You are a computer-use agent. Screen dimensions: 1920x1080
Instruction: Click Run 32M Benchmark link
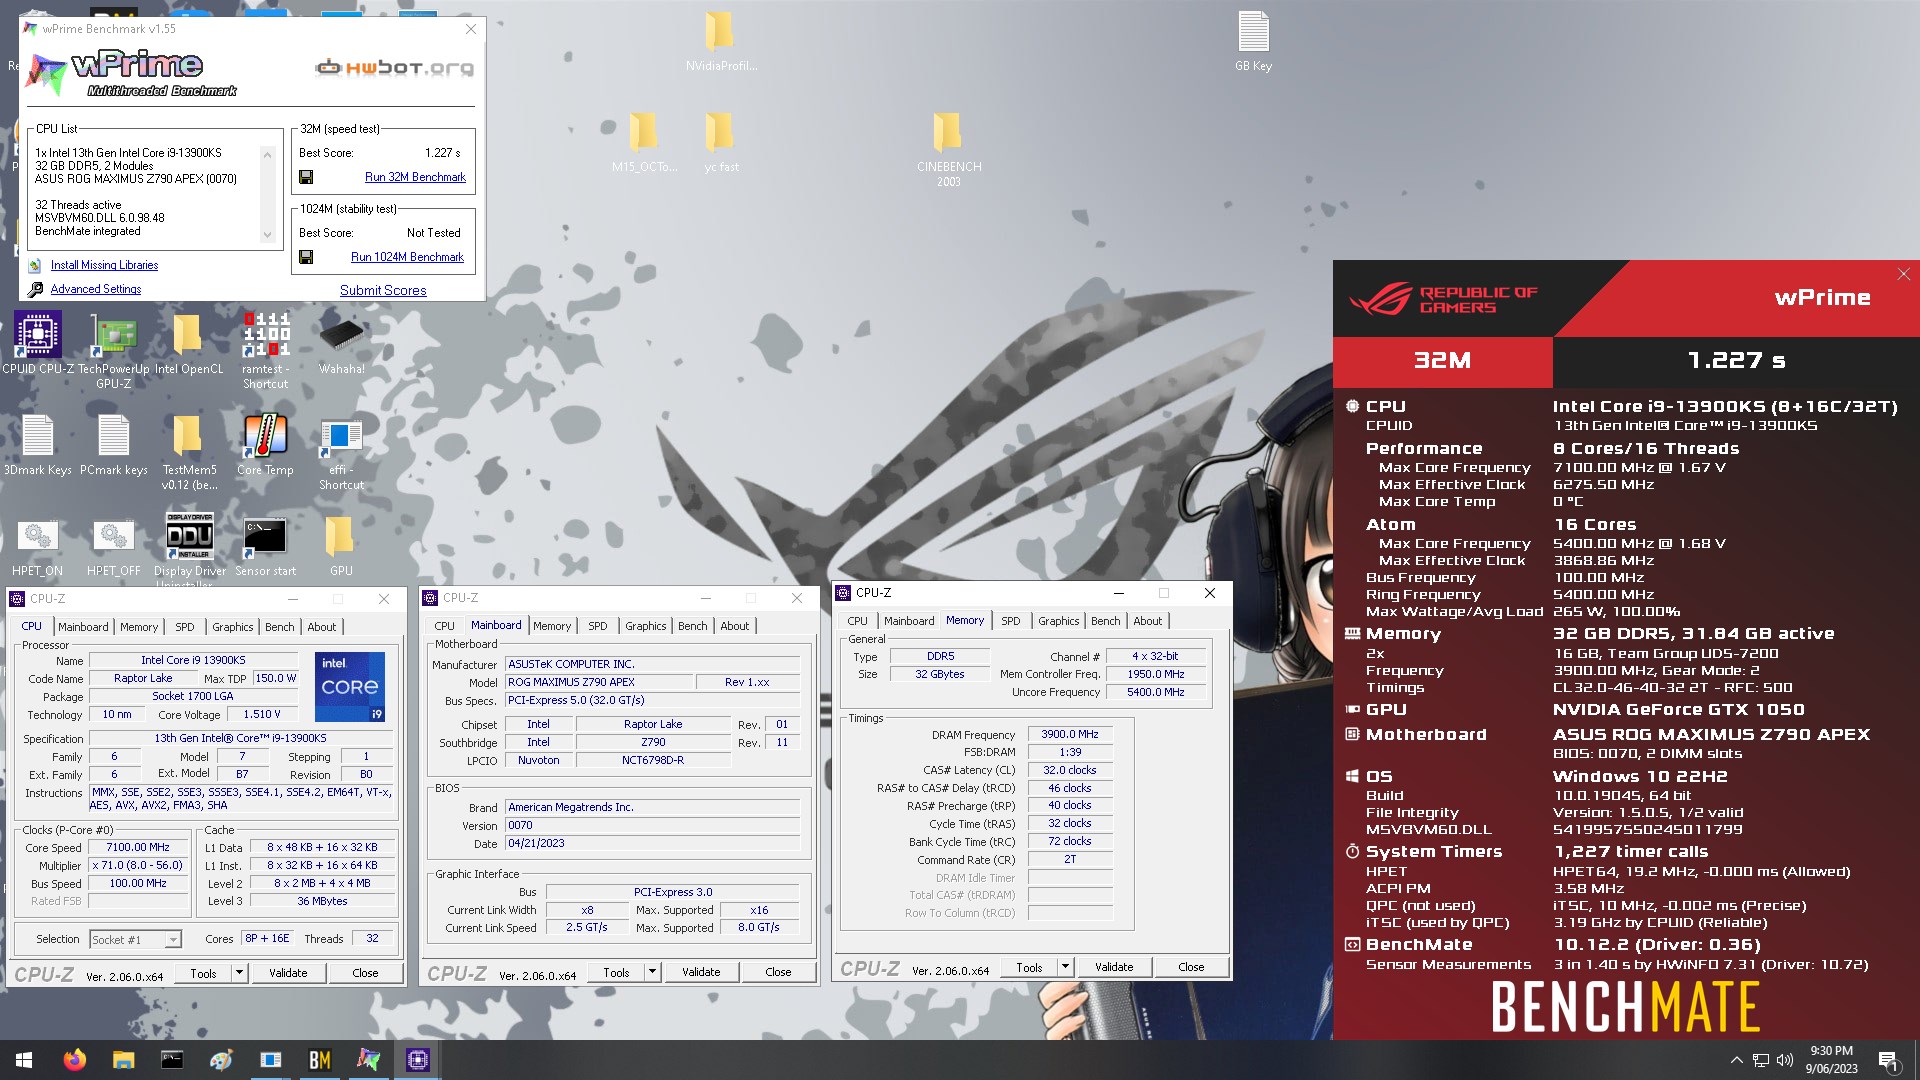click(415, 177)
